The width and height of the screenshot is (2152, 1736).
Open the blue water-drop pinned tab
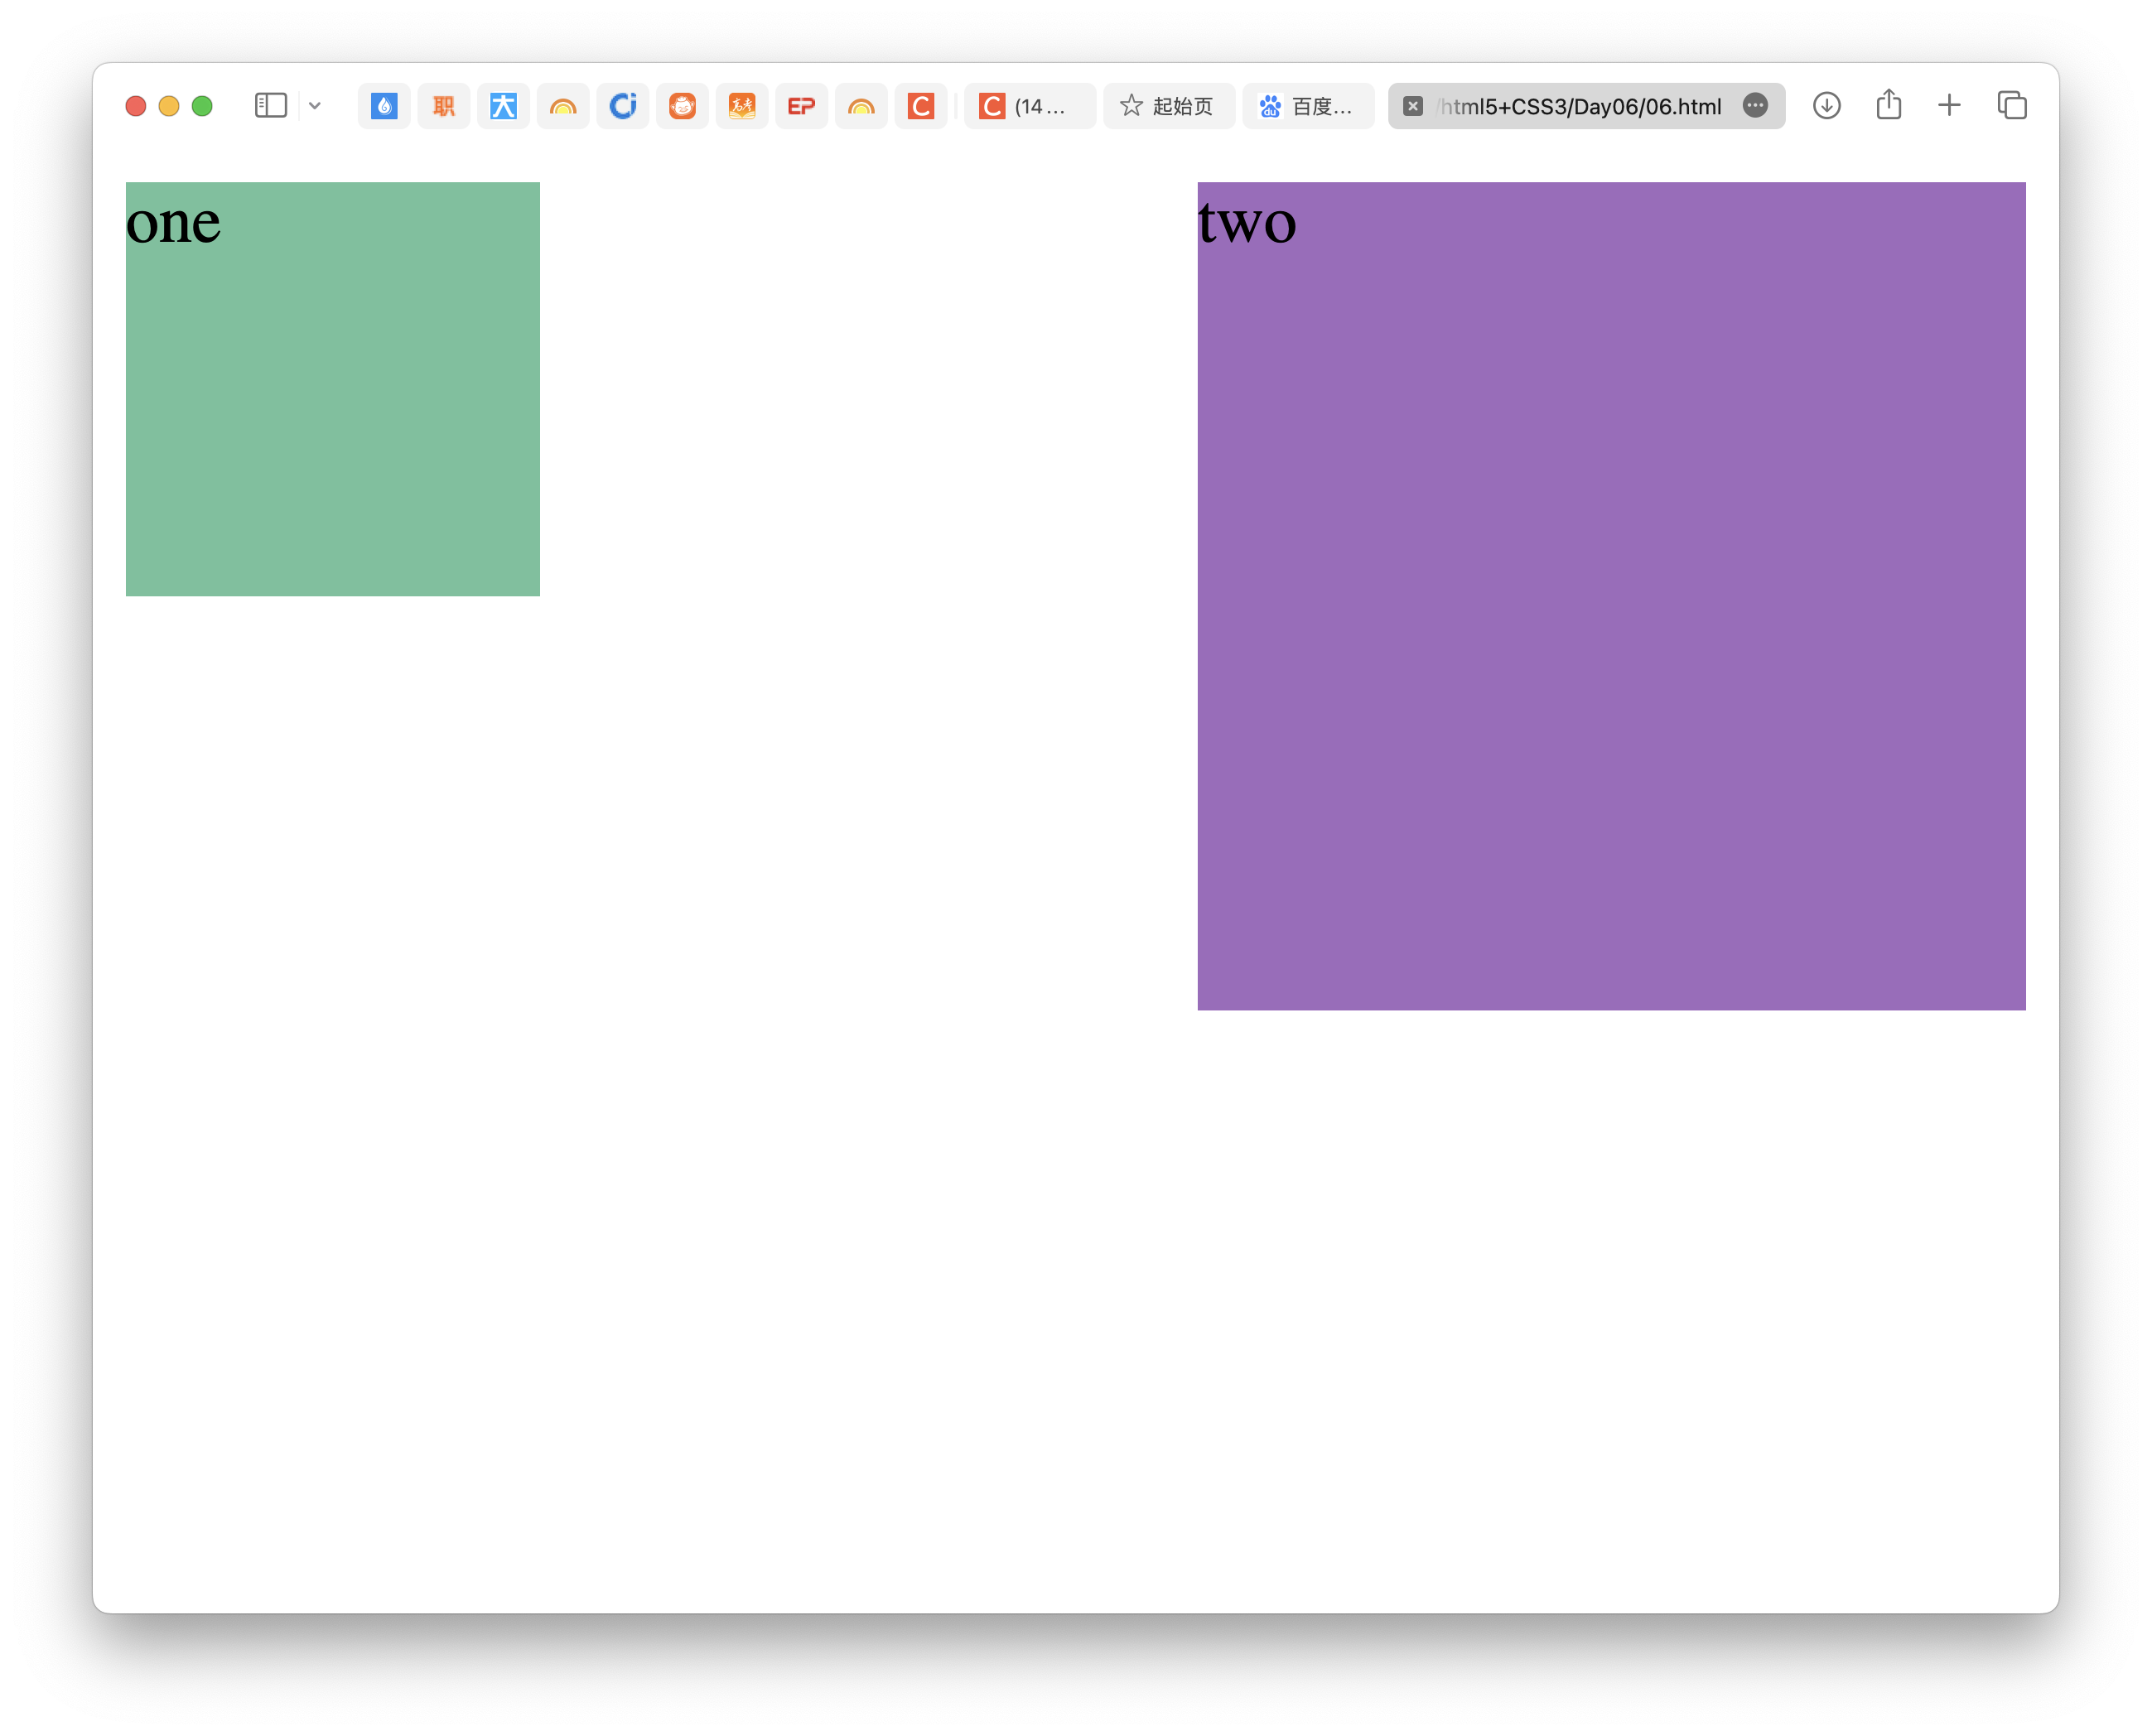click(384, 106)
